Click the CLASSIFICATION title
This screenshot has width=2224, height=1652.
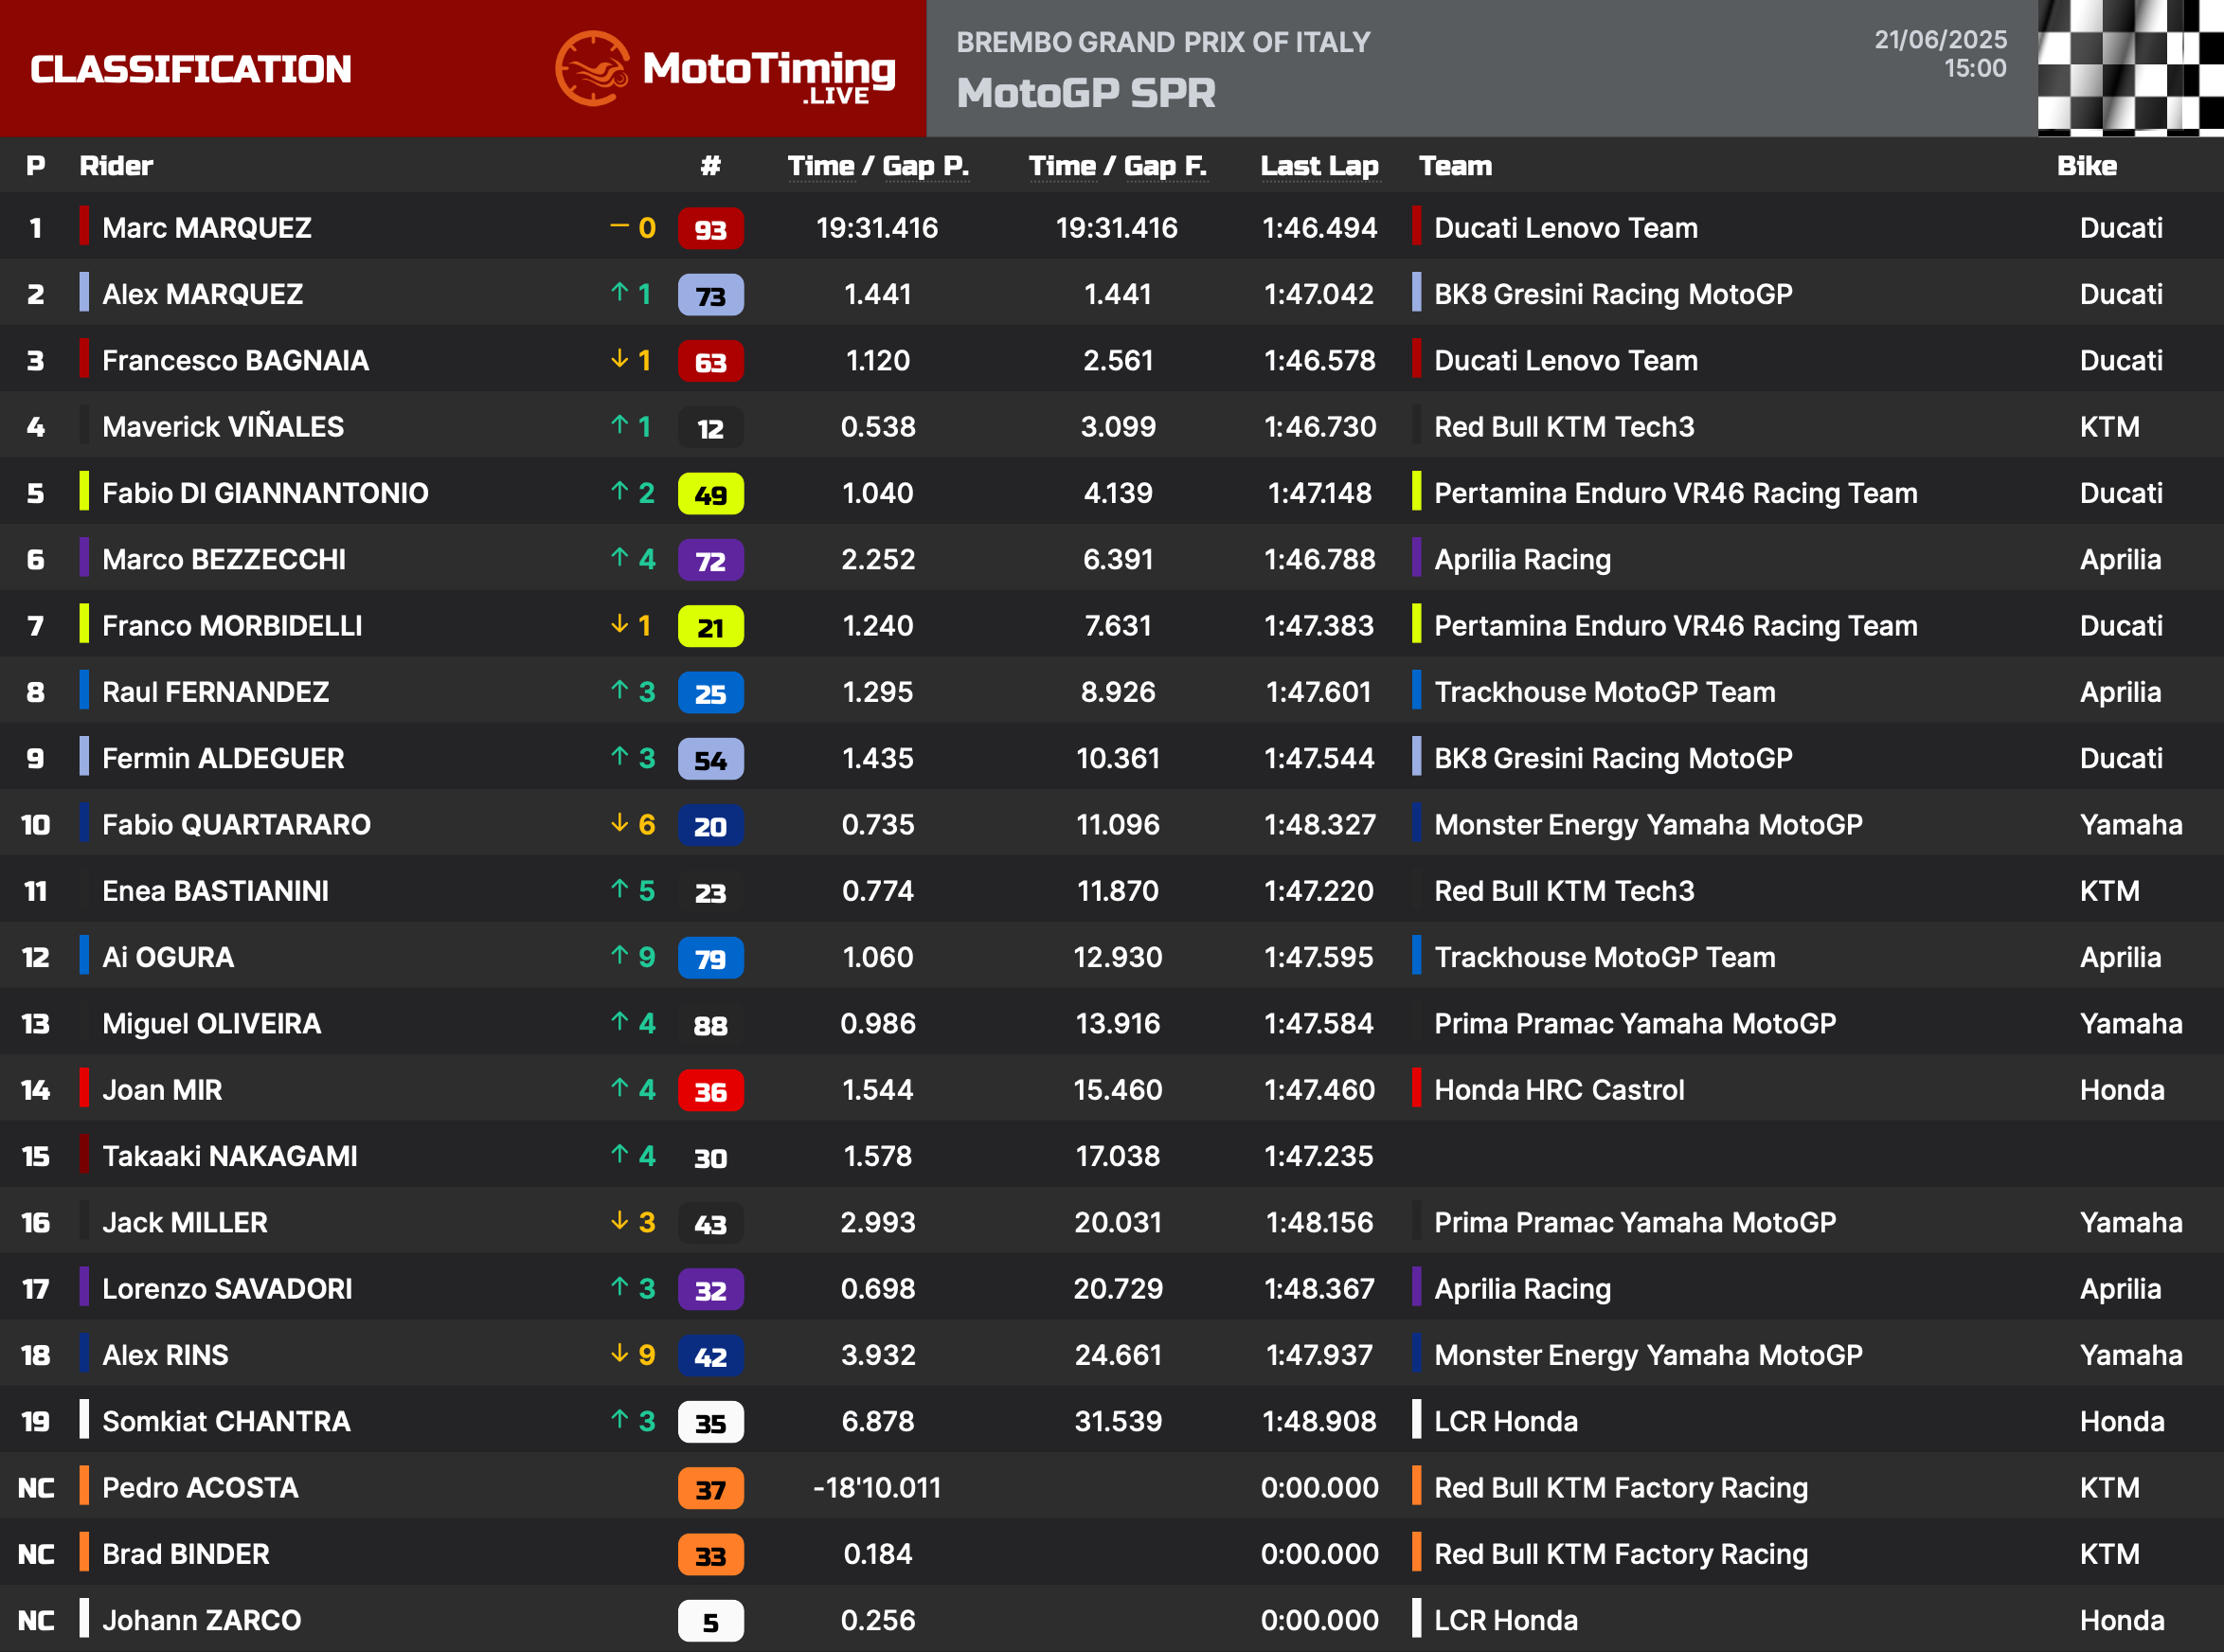point(191,69)
